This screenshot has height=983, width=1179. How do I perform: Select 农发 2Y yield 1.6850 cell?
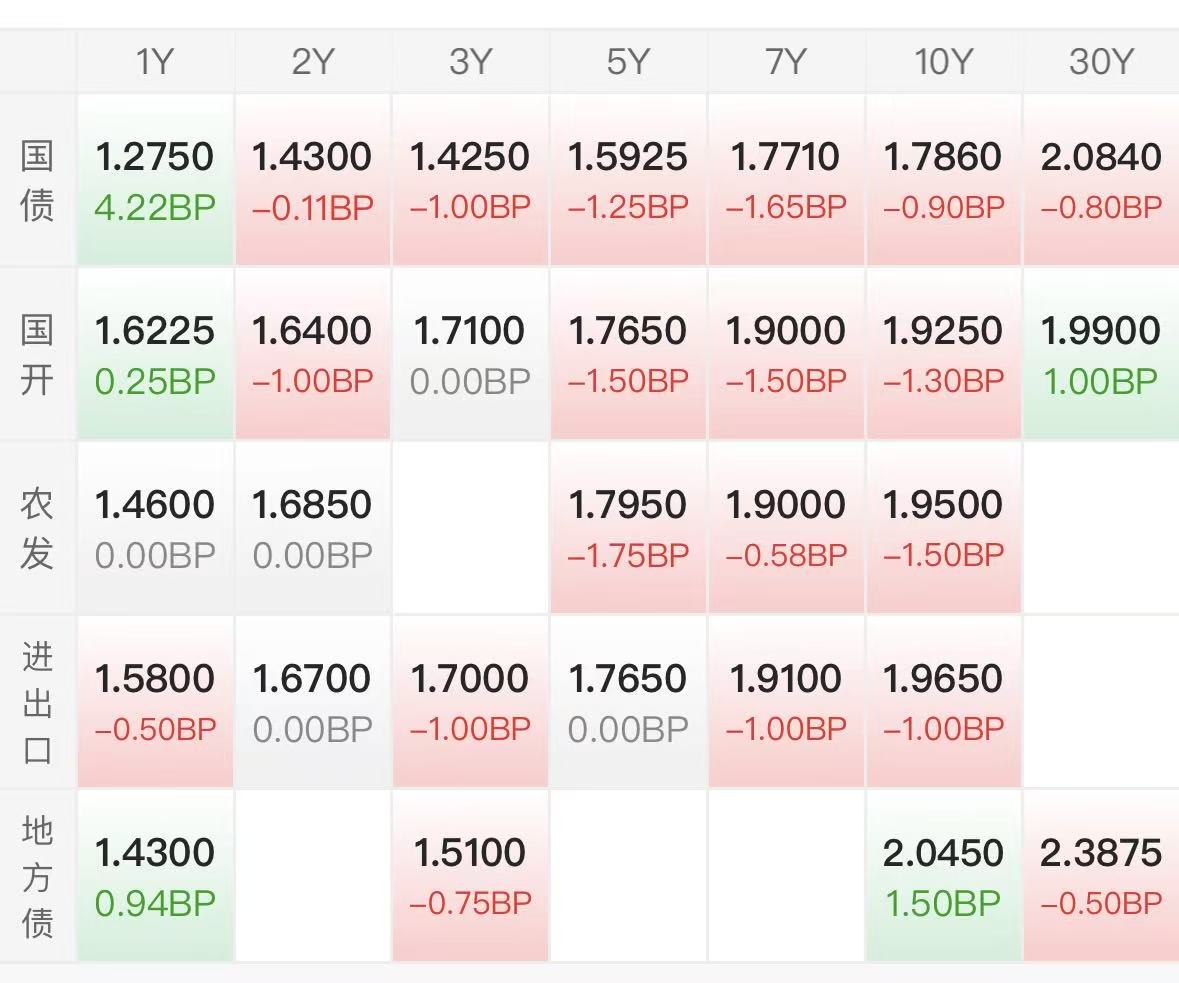pyautogui.click(x=312, y=528)
